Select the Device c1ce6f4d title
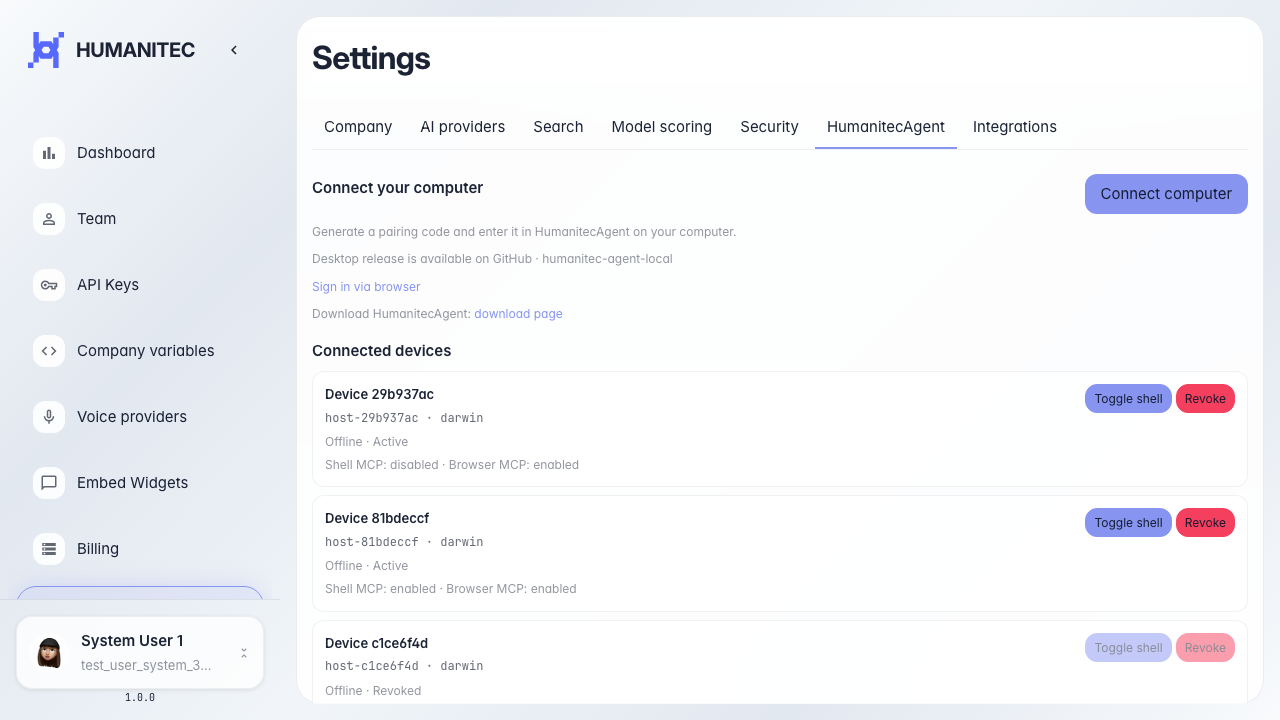Screen dimensions: 1280x720 (376, 643)
